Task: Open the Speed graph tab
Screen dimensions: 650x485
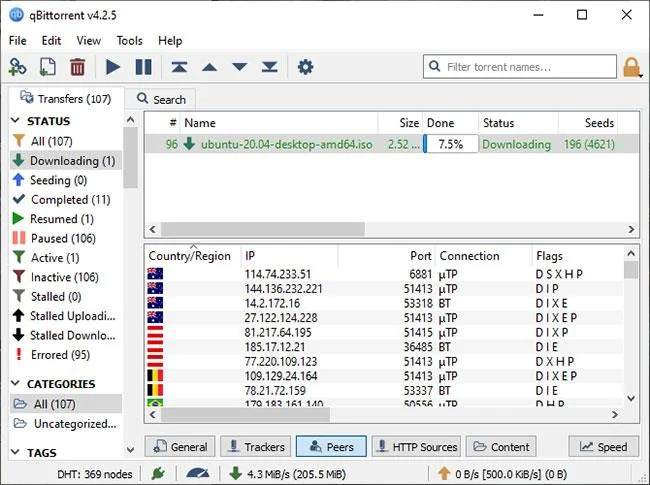Action: [604, 446]
